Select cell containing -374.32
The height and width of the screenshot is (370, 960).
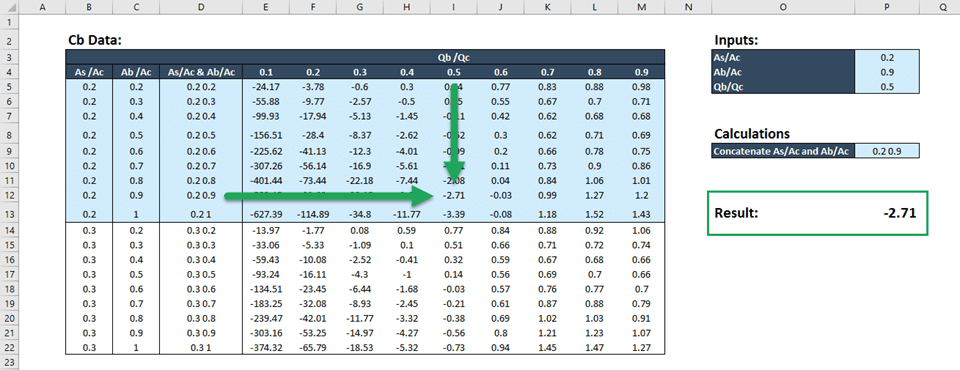266,348
